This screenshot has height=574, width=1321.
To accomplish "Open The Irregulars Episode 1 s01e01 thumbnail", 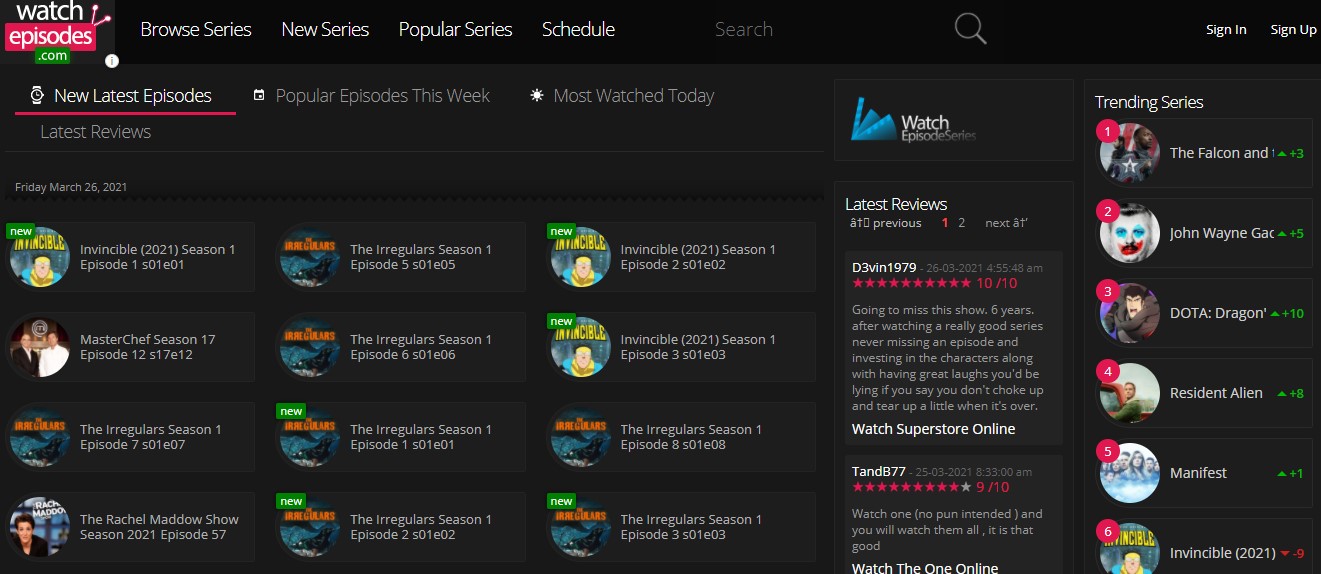I will [310, 437].
